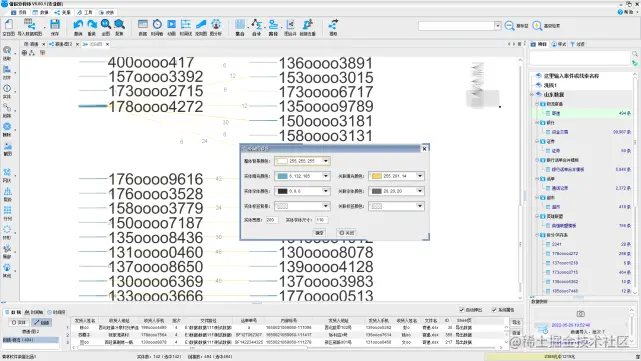Open the graph merge toolbar icon
The width and height of the screenshot is (641, 361).
pyautogui.click(x=290, y=25)
